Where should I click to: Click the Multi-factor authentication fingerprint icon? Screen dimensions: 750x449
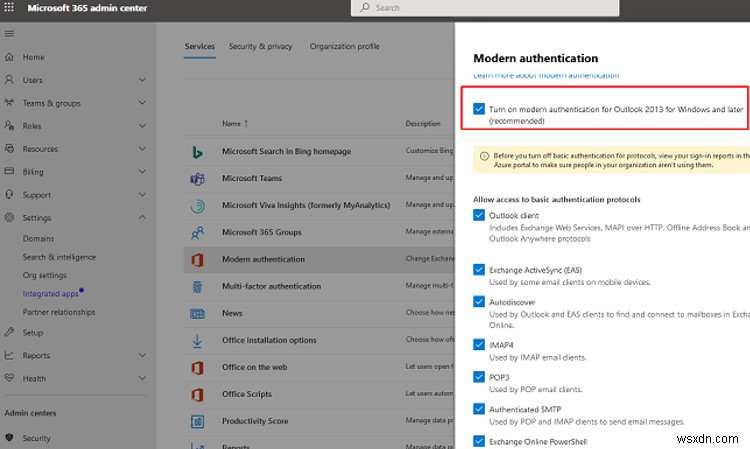pyautogui.click(x=197, y=286)
